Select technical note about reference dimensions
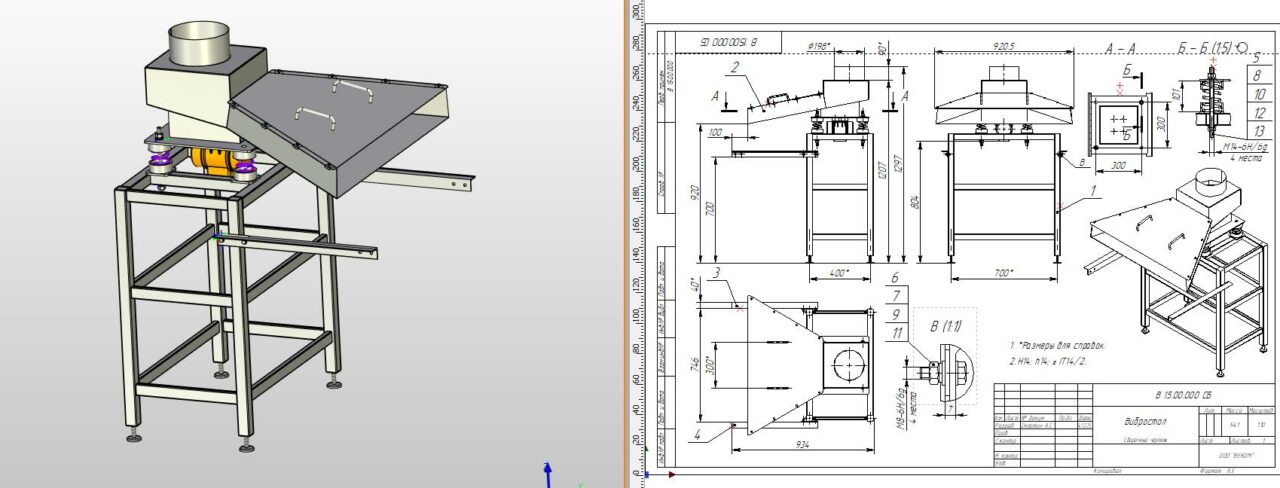 pyautogui.click(x=1058, y=345)
